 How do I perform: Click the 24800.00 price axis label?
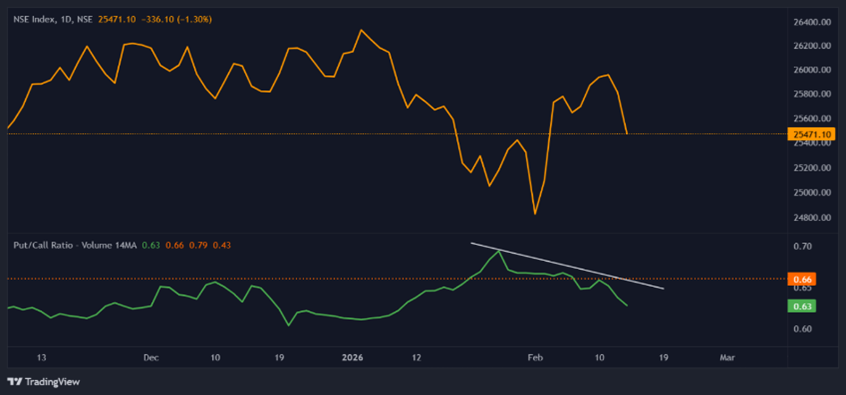tap(812, 218)
